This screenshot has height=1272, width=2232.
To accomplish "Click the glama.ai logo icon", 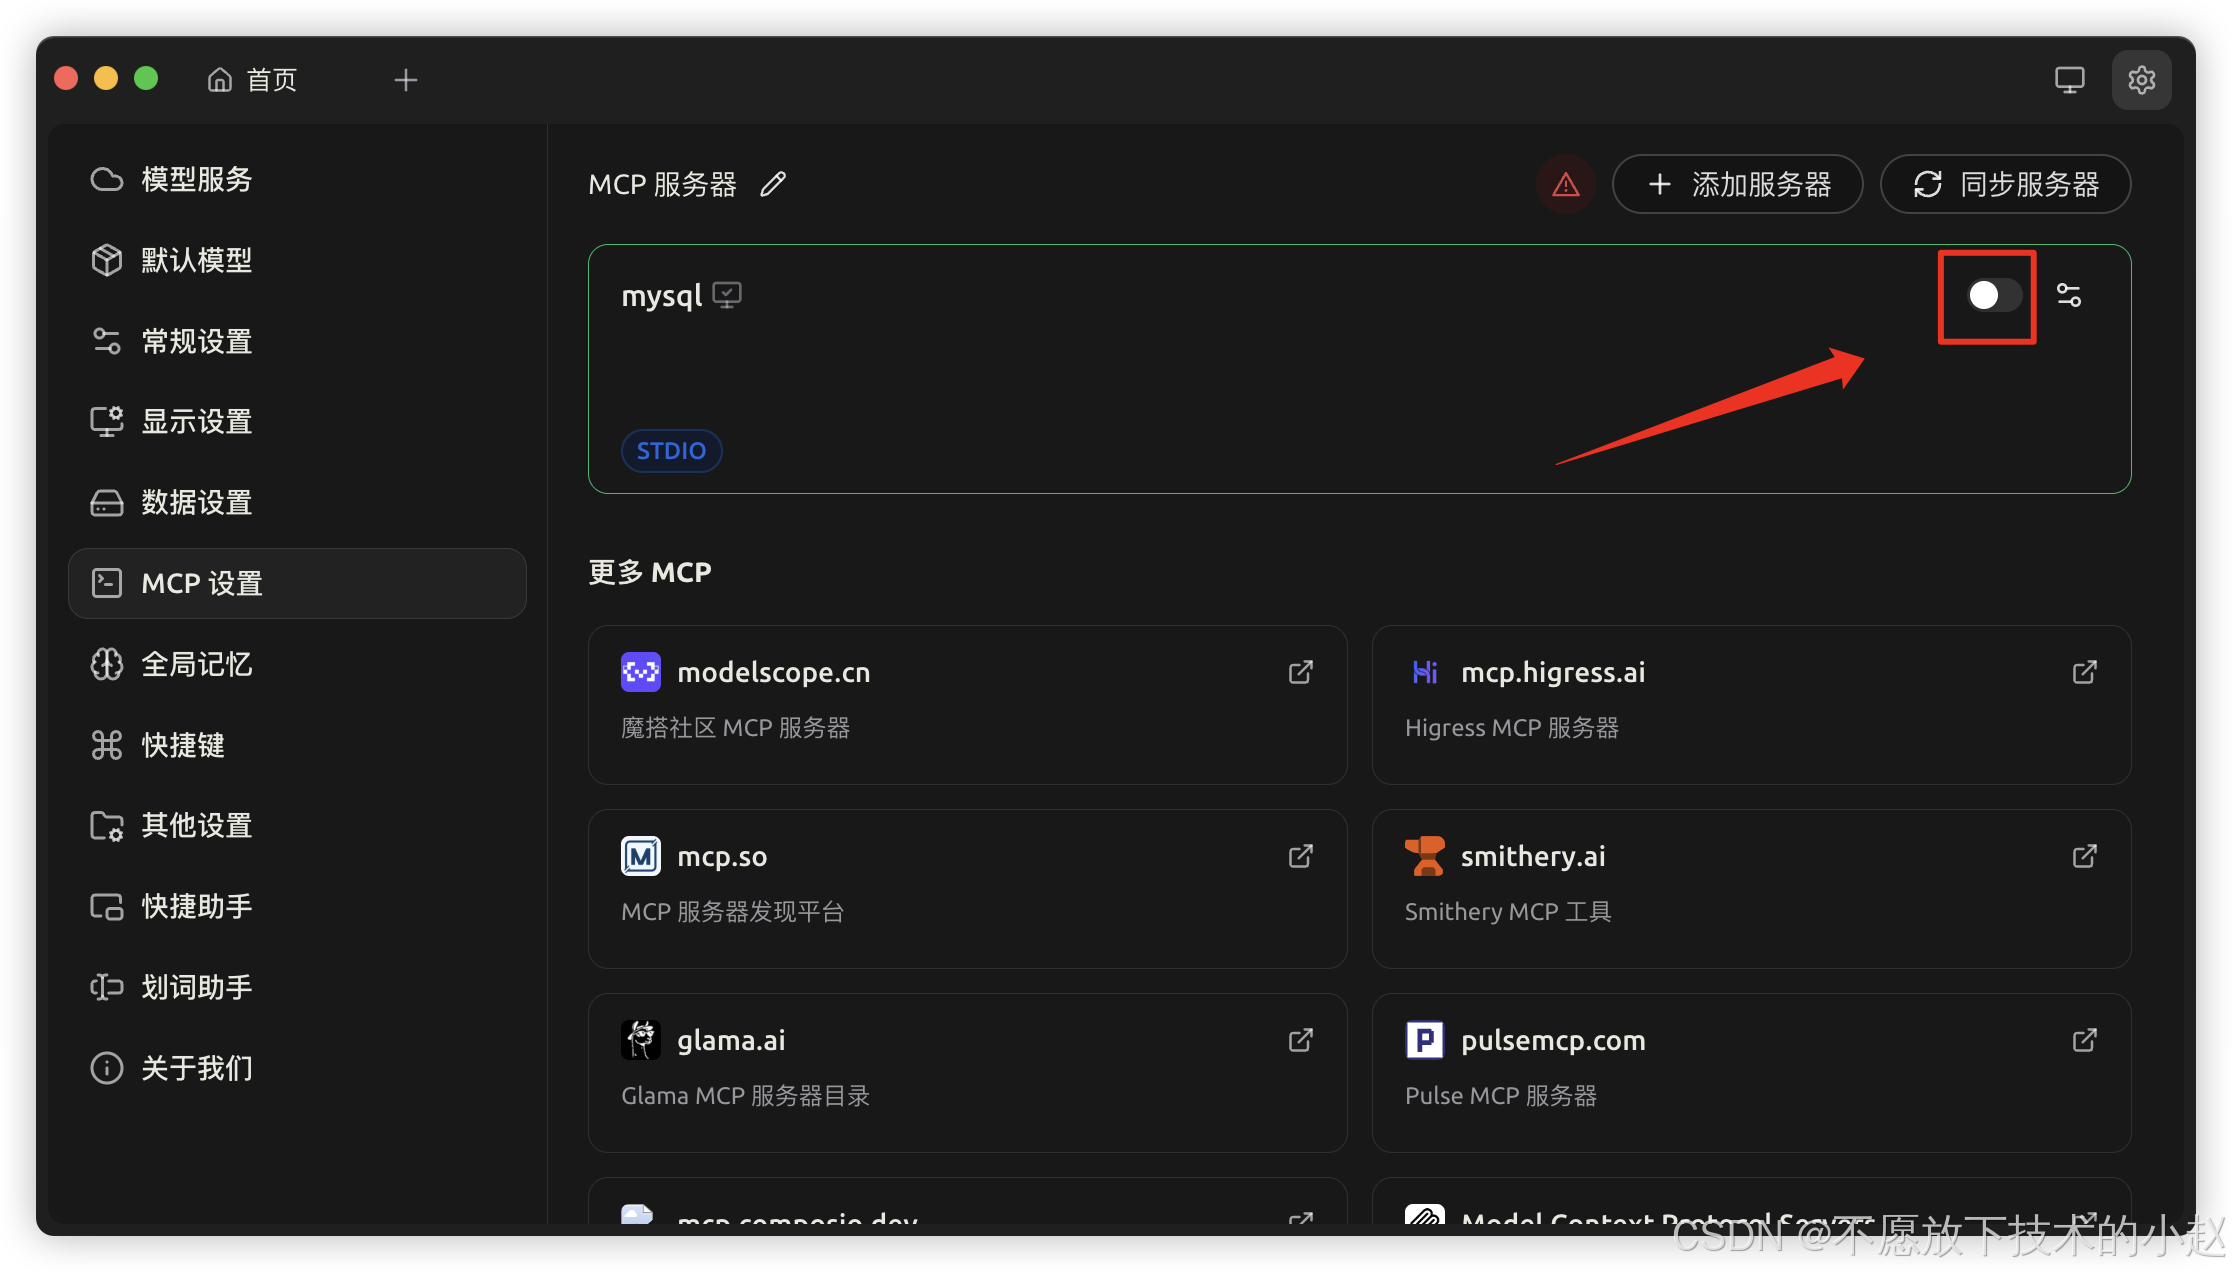I will click(x=641, y=1040).
